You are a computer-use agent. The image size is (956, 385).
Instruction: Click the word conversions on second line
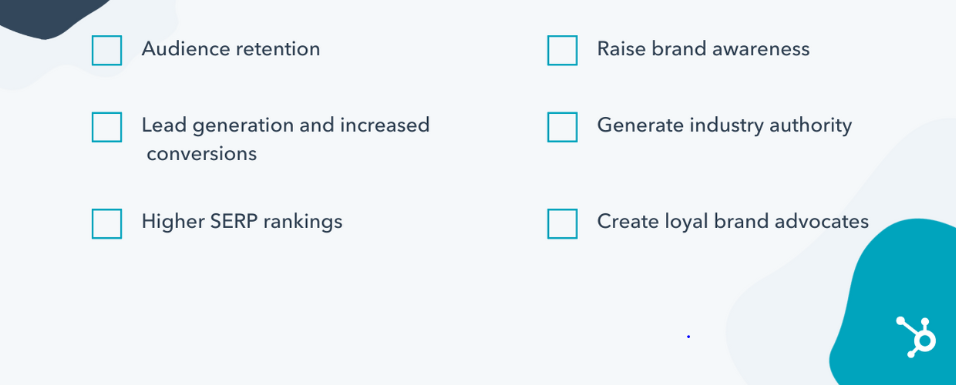[x=202, y=154]
